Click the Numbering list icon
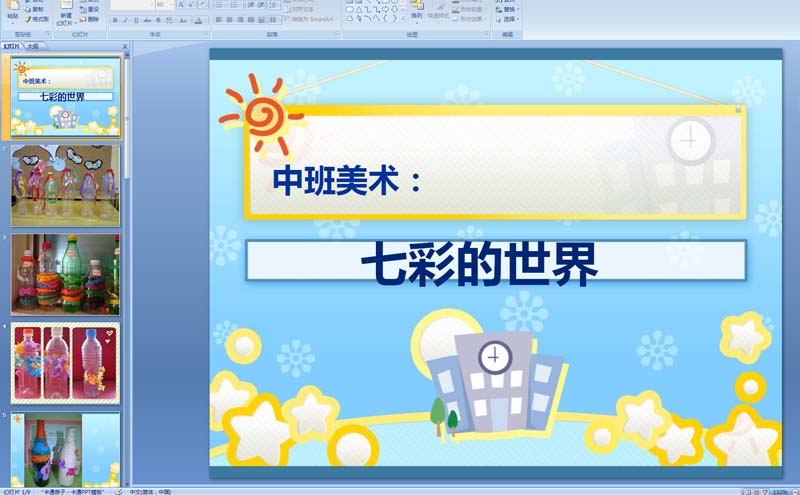 [x=235, y=5]
